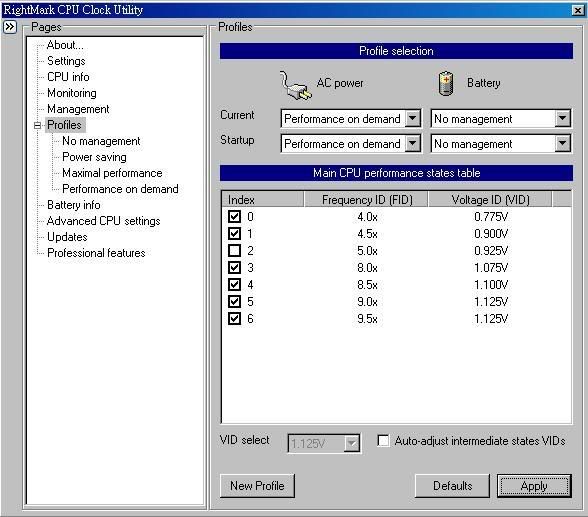
Task: Open the VID select dropdown
Action: (351, 444)
